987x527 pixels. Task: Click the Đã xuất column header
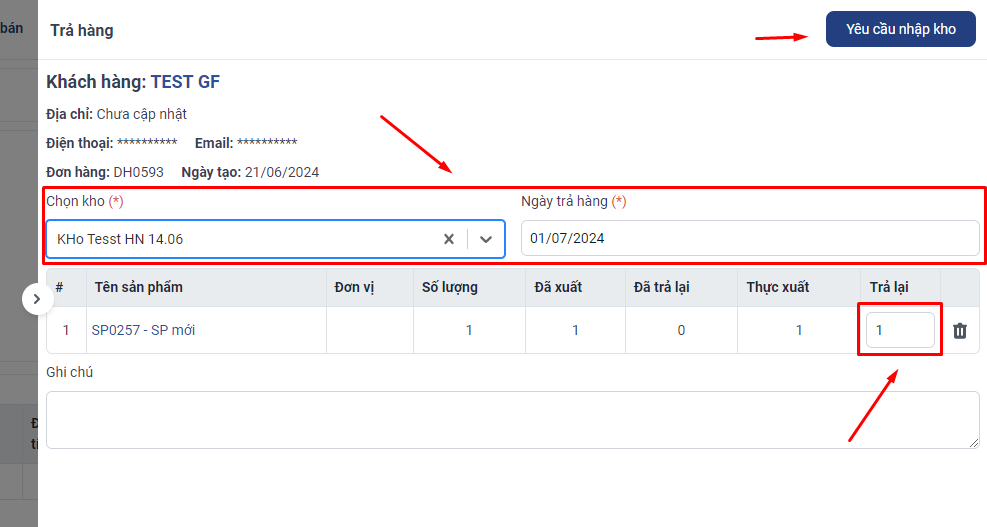558,287
